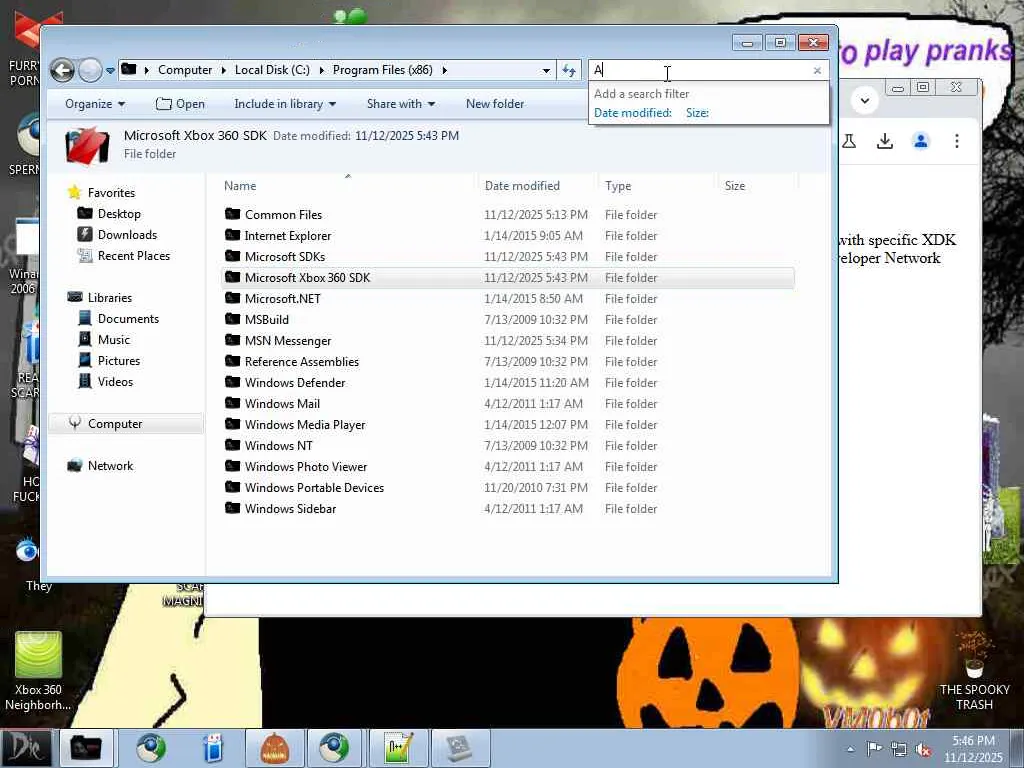Select the Windows Photo Viewer folder
1024x768 pixels.
(x=306, y=466)
